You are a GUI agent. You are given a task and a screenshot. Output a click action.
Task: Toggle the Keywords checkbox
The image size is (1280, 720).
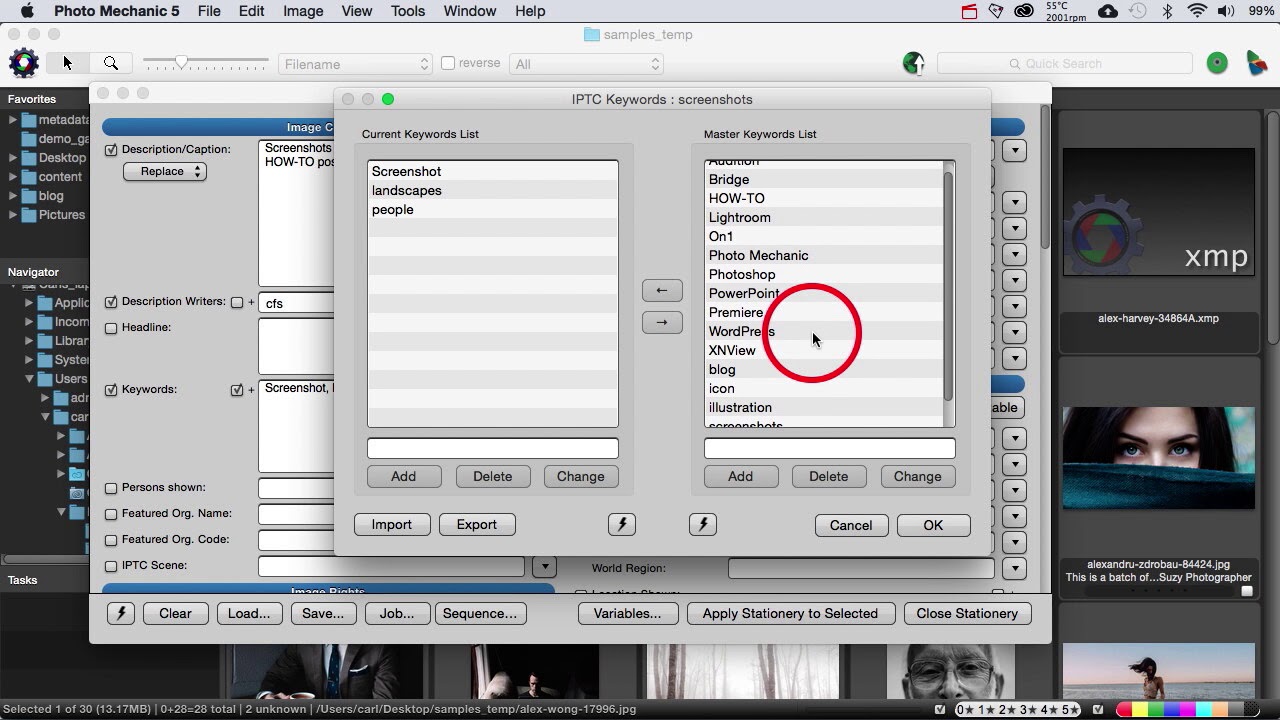click(111, 390)
